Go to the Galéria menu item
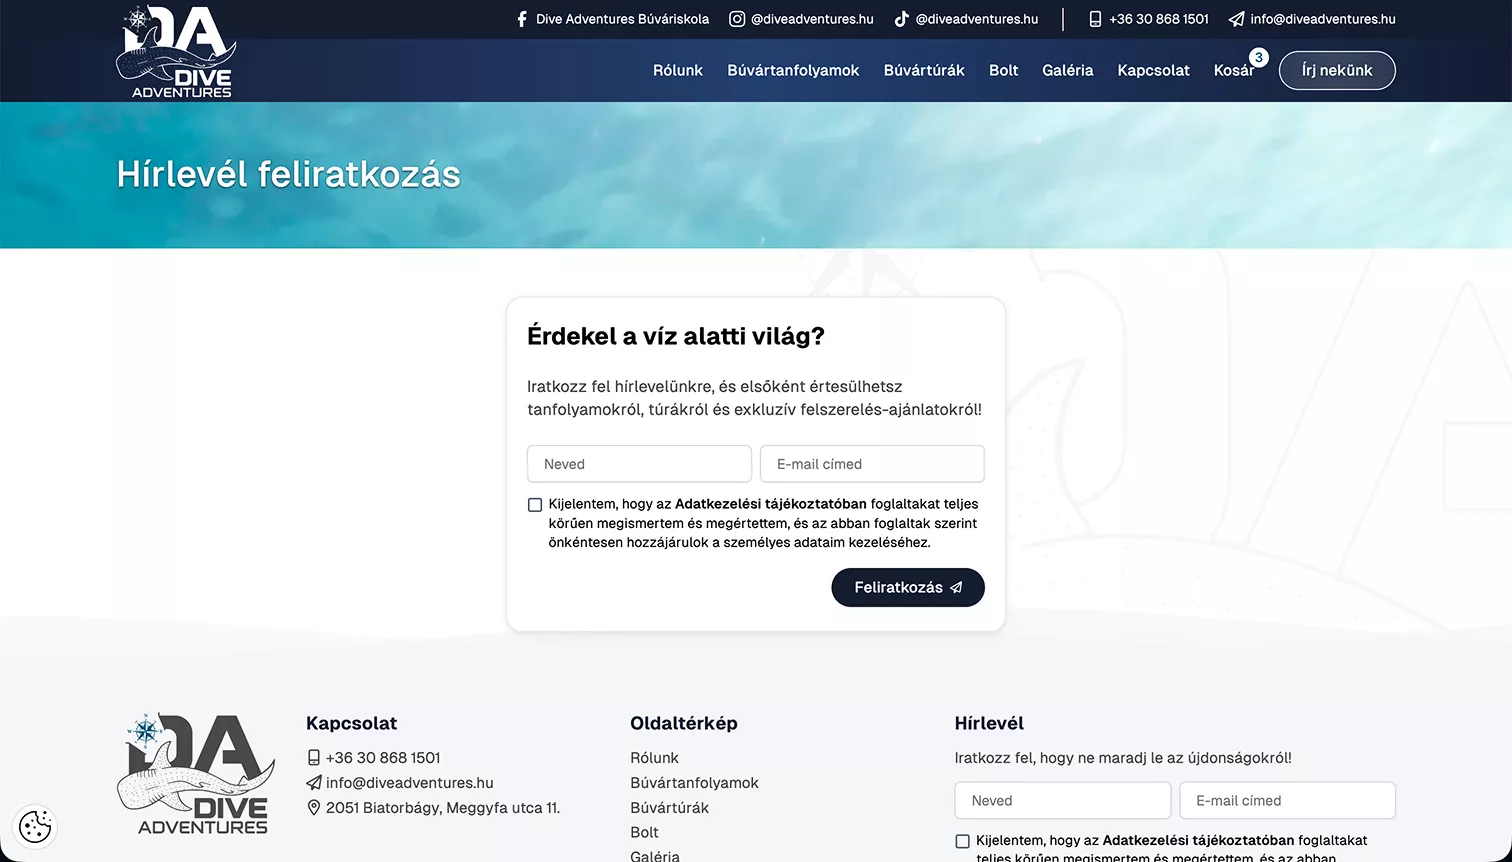Image resolution: width=1512 pixels, height=862 pixels. 1067,70
